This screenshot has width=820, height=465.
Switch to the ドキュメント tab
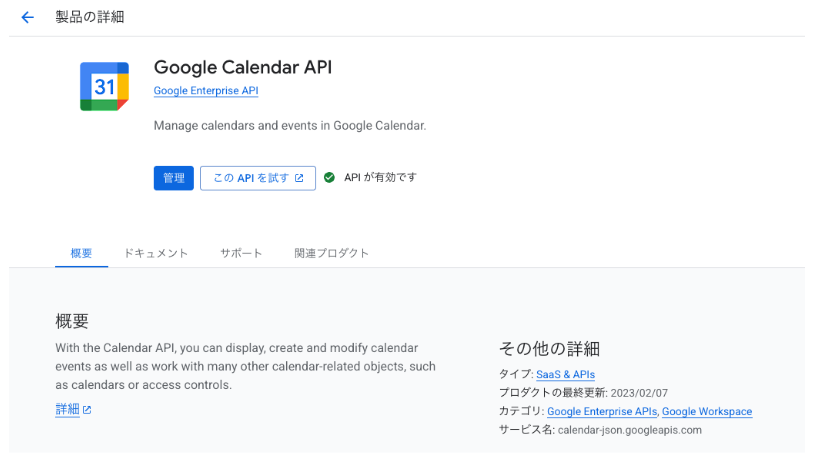[x=156, y=253]
